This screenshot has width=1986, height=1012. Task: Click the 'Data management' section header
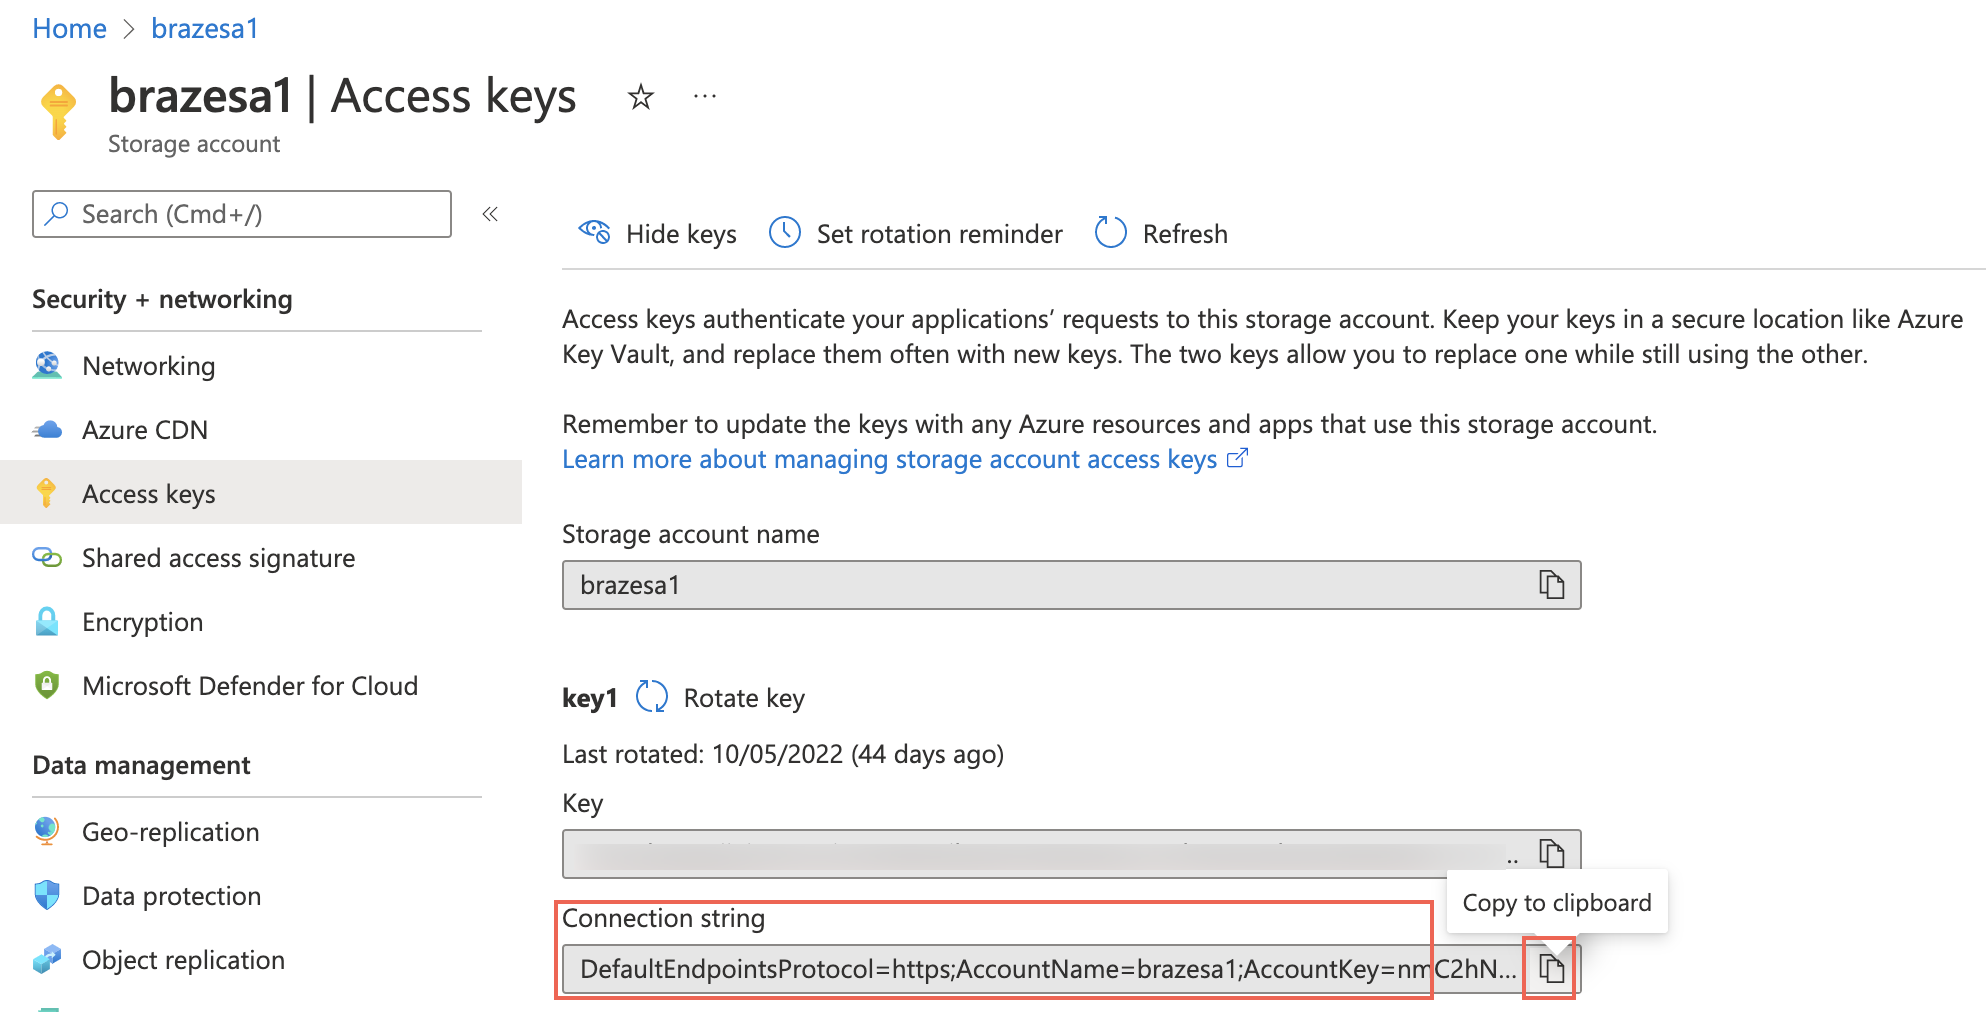[141, 765]
